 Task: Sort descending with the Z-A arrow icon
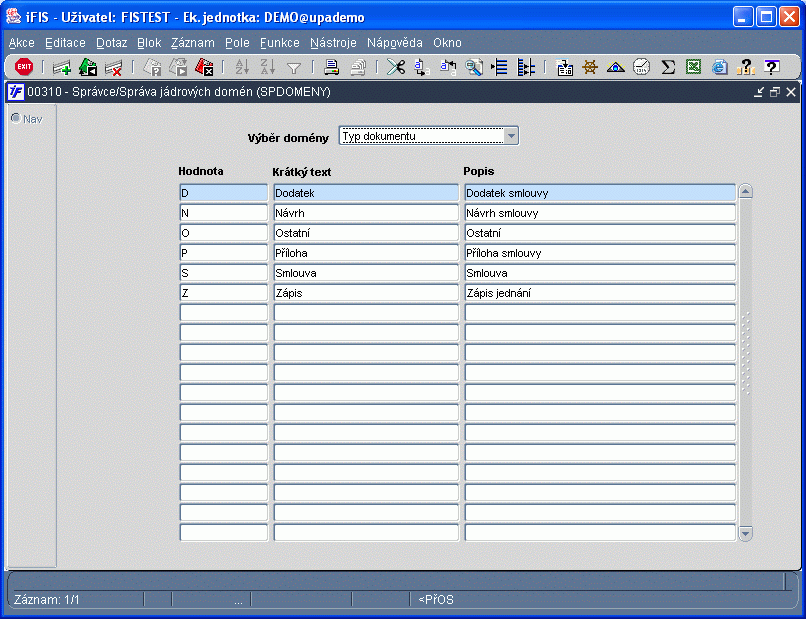(x=268, y=67)
